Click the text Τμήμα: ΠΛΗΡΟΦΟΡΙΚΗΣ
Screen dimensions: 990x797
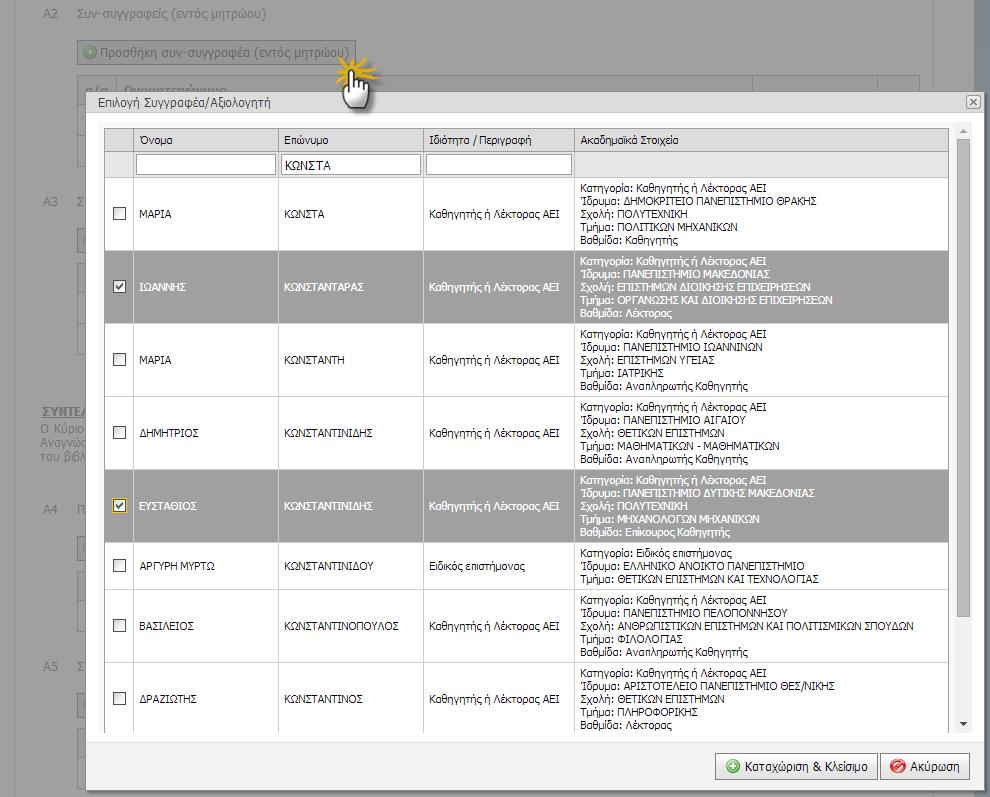click(x=639, y=712)
